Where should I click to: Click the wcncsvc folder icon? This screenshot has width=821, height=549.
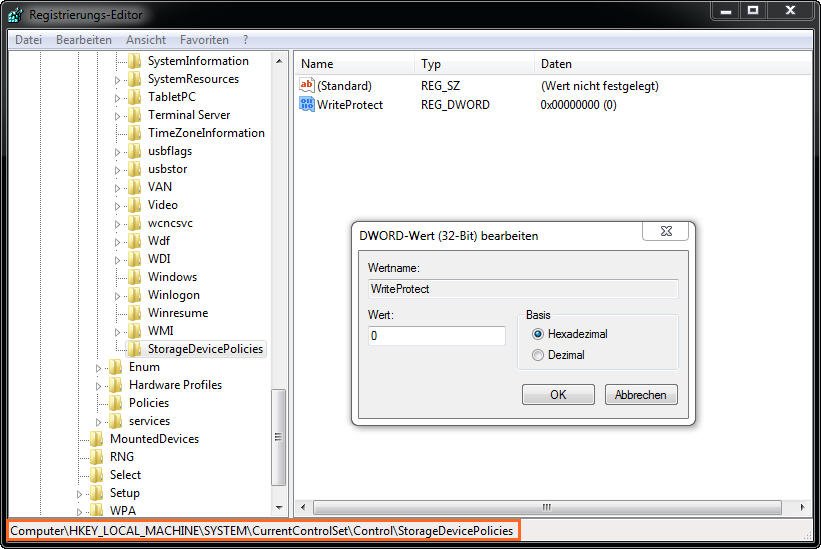click(135, 223)
